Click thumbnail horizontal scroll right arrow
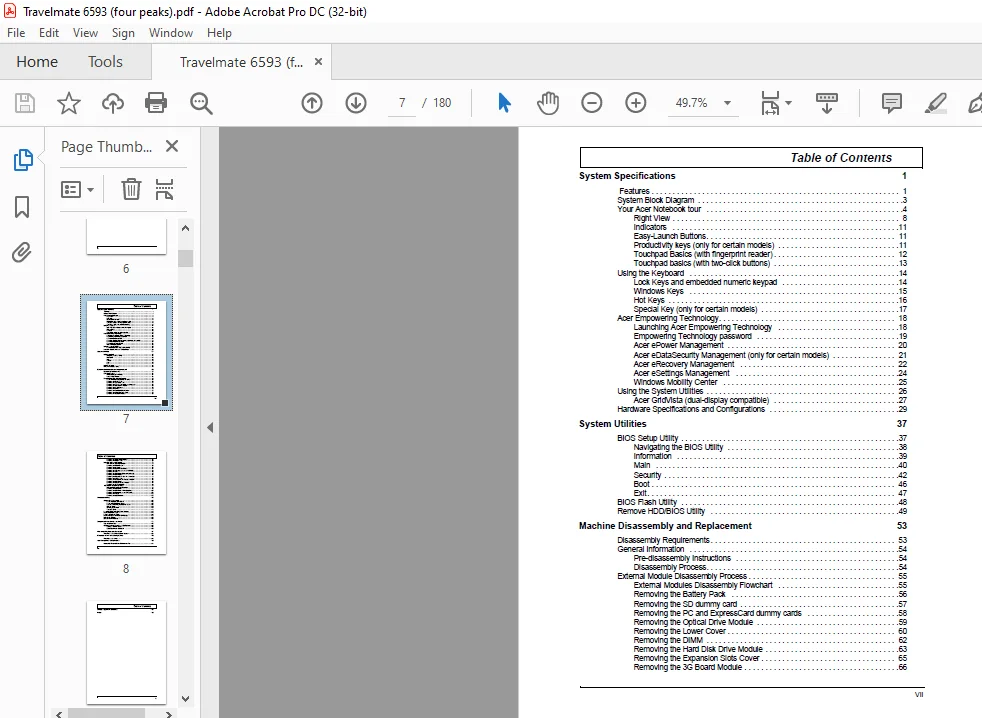Viewport: 982px width, 718px height. click(x=169, y=714)
